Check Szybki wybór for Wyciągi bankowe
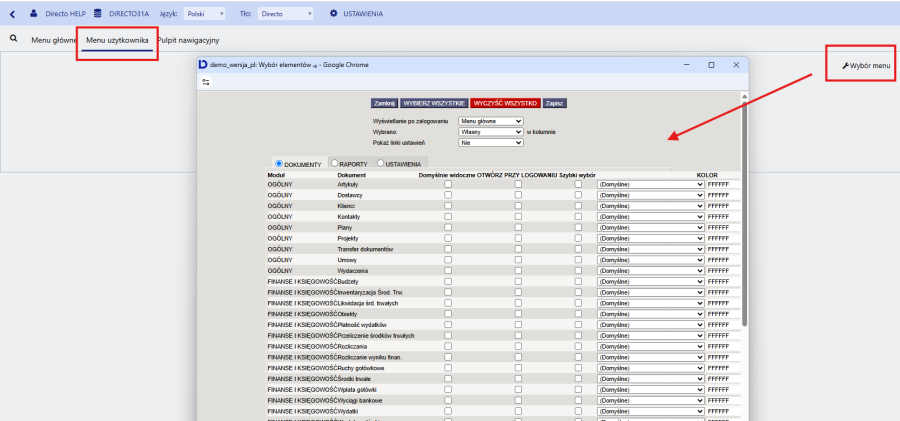Image resolution: width=900 pixels, height=421 pixels. tap(579, 400)
